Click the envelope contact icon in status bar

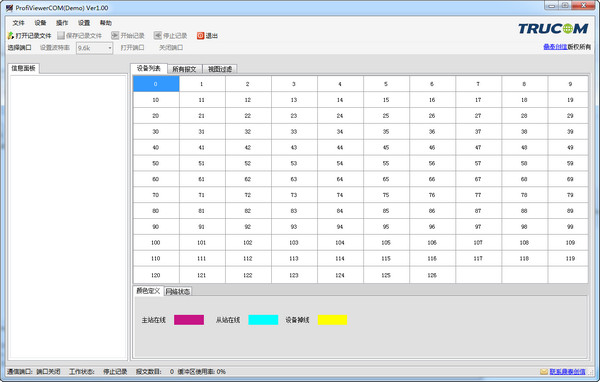544,372
